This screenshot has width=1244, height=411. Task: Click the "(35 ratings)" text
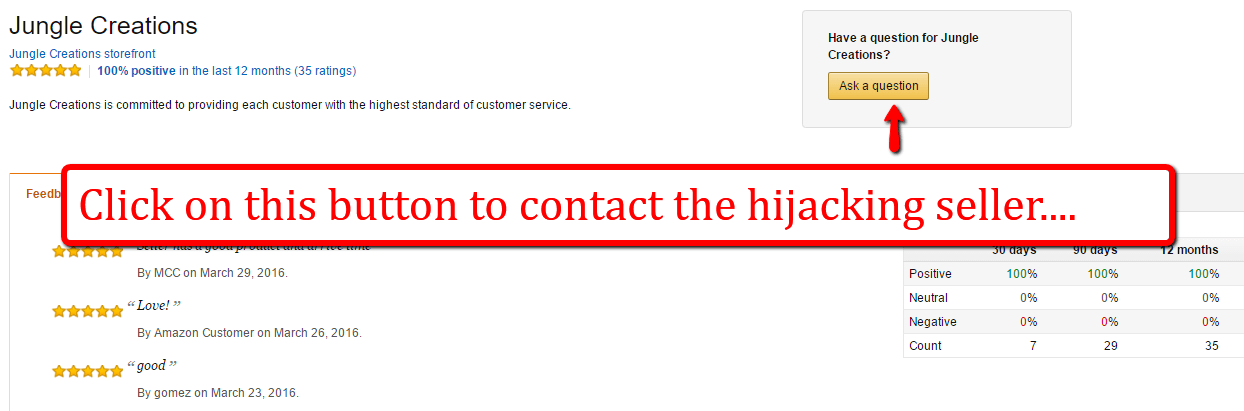325,71
